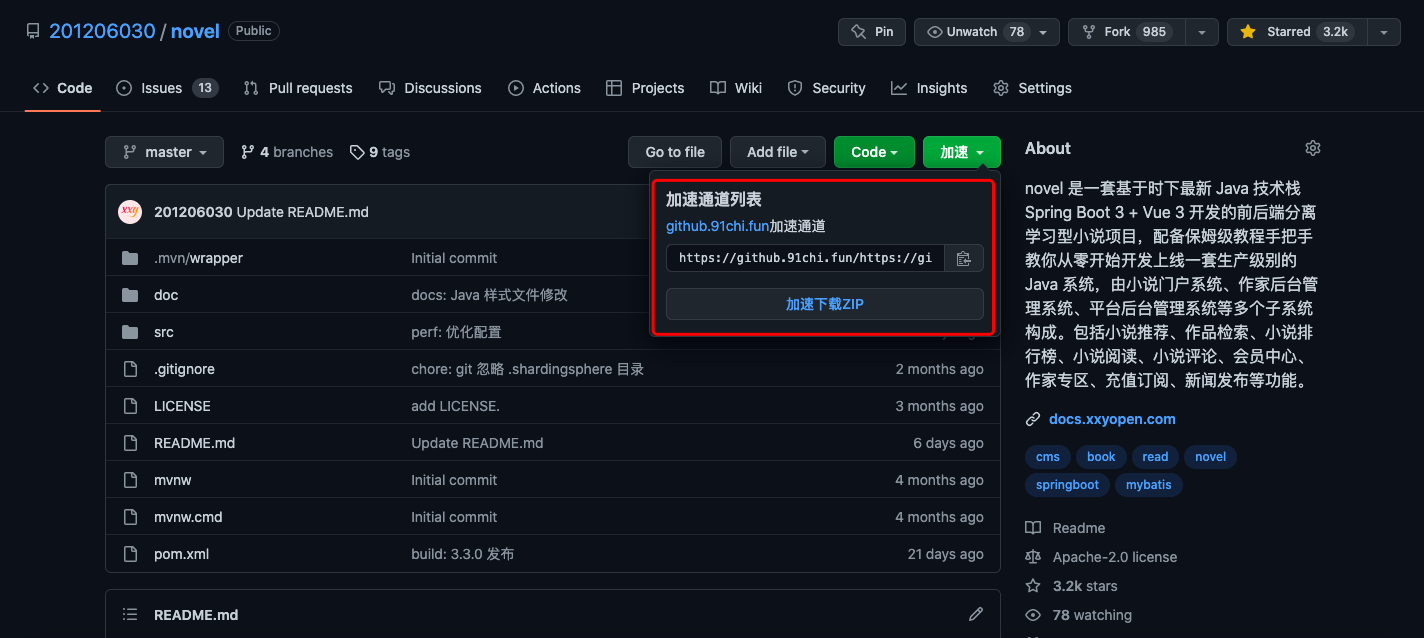
Task: Click the 加速下载ZIP button
Action: [x=825, y=304]
